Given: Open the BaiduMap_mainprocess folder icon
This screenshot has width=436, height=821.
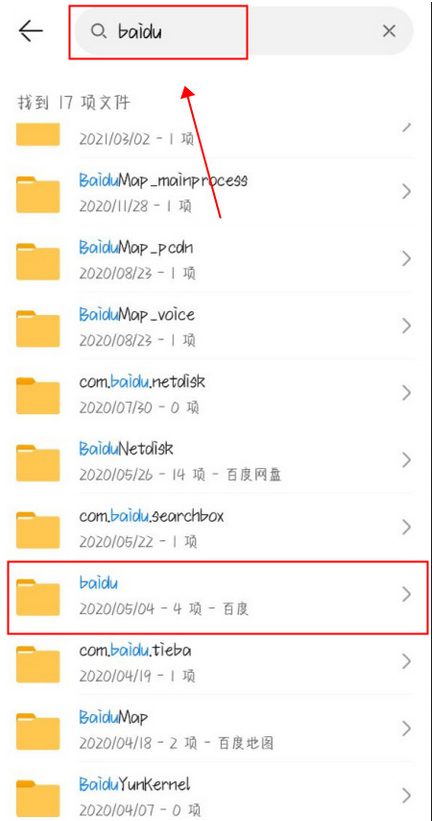Looking at the screenshot, I should [38, 194].
